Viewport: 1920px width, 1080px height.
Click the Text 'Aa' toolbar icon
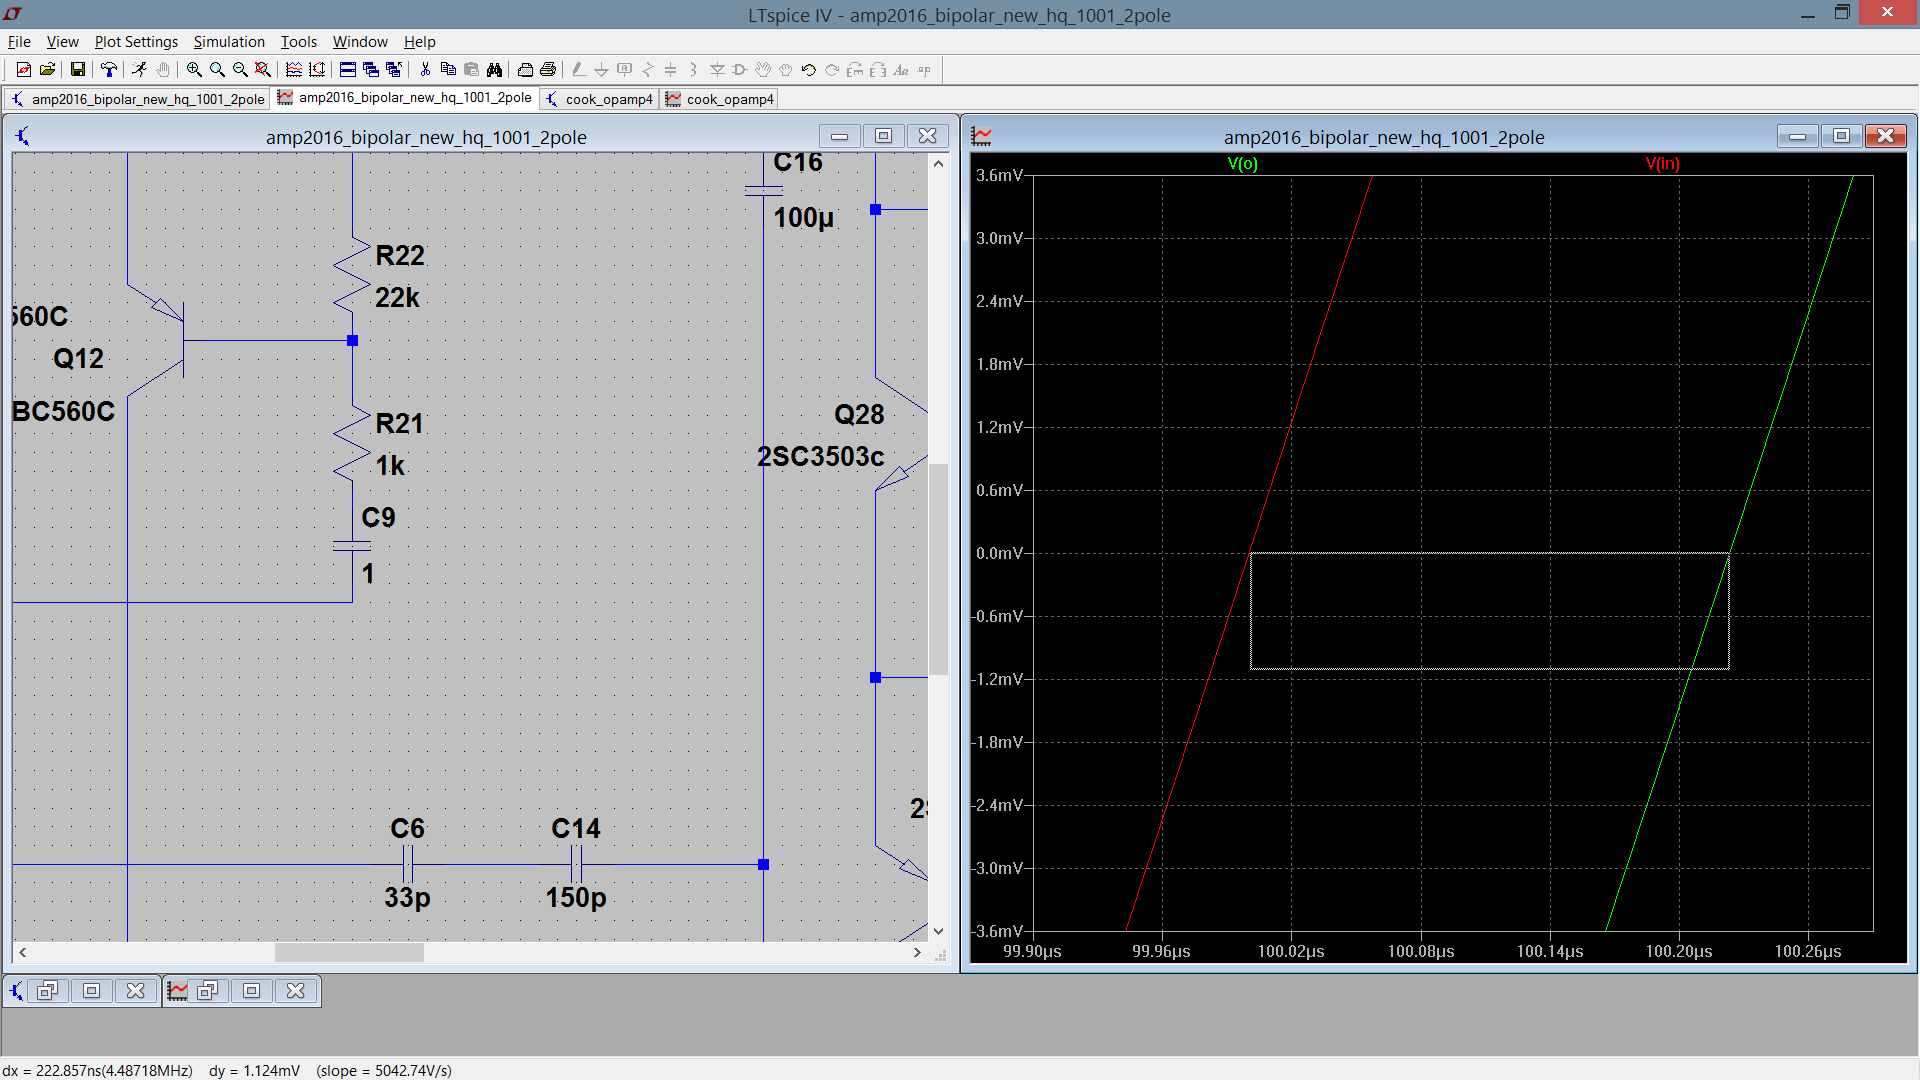click(901, 69)
